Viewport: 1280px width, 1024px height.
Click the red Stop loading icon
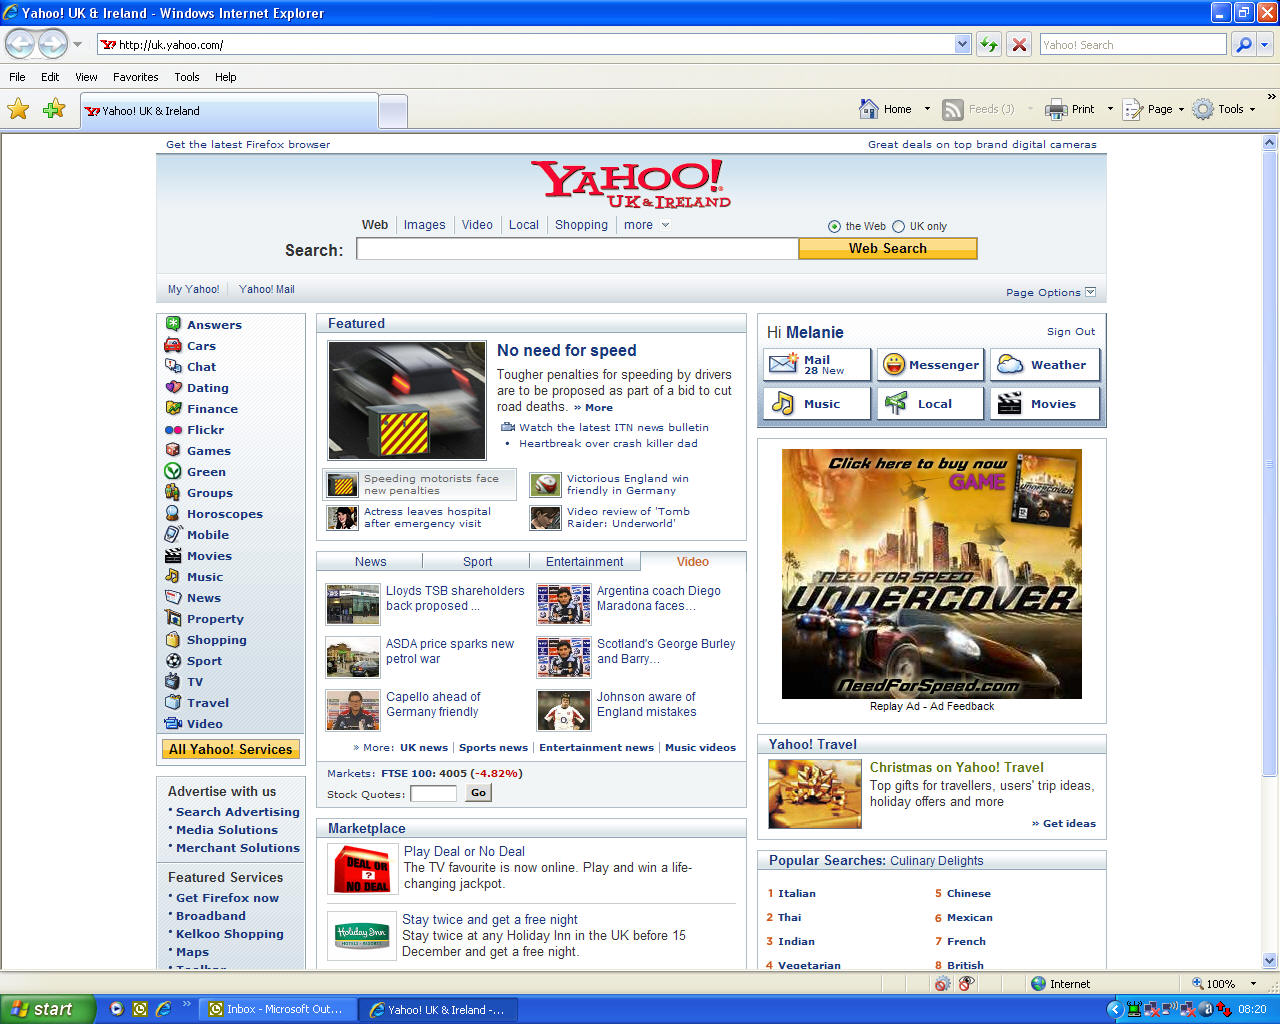click(1019, 44)
